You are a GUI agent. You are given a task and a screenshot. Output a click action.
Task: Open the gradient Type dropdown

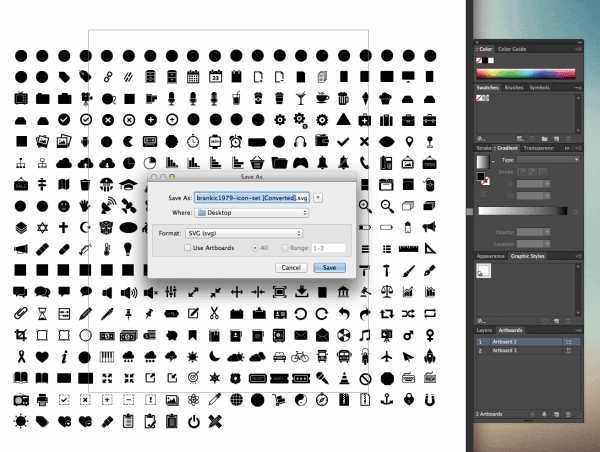[540, 159]
